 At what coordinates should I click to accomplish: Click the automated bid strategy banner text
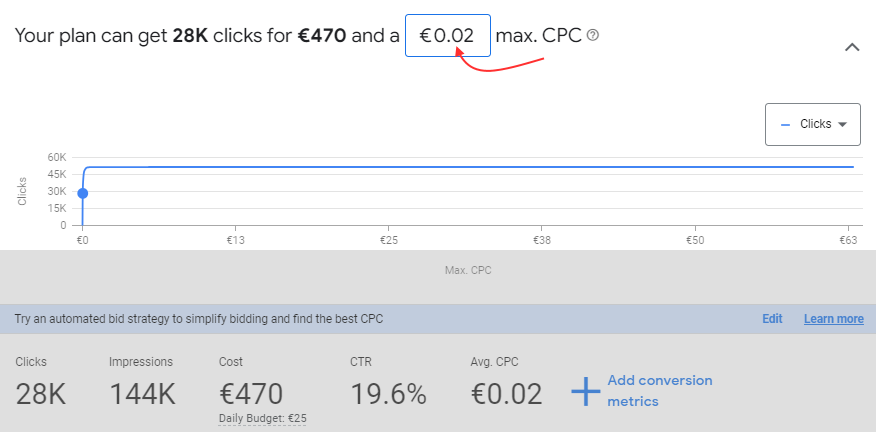tap(199, 319)
